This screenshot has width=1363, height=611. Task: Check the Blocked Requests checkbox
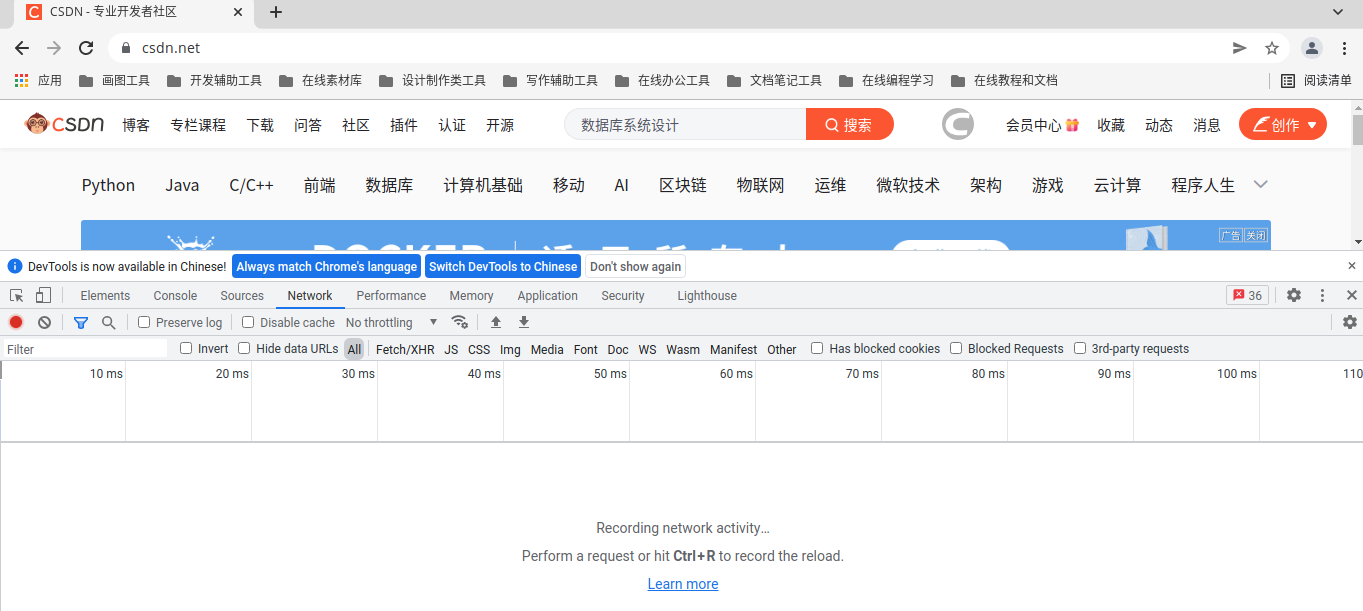click(x=956, y=348)
